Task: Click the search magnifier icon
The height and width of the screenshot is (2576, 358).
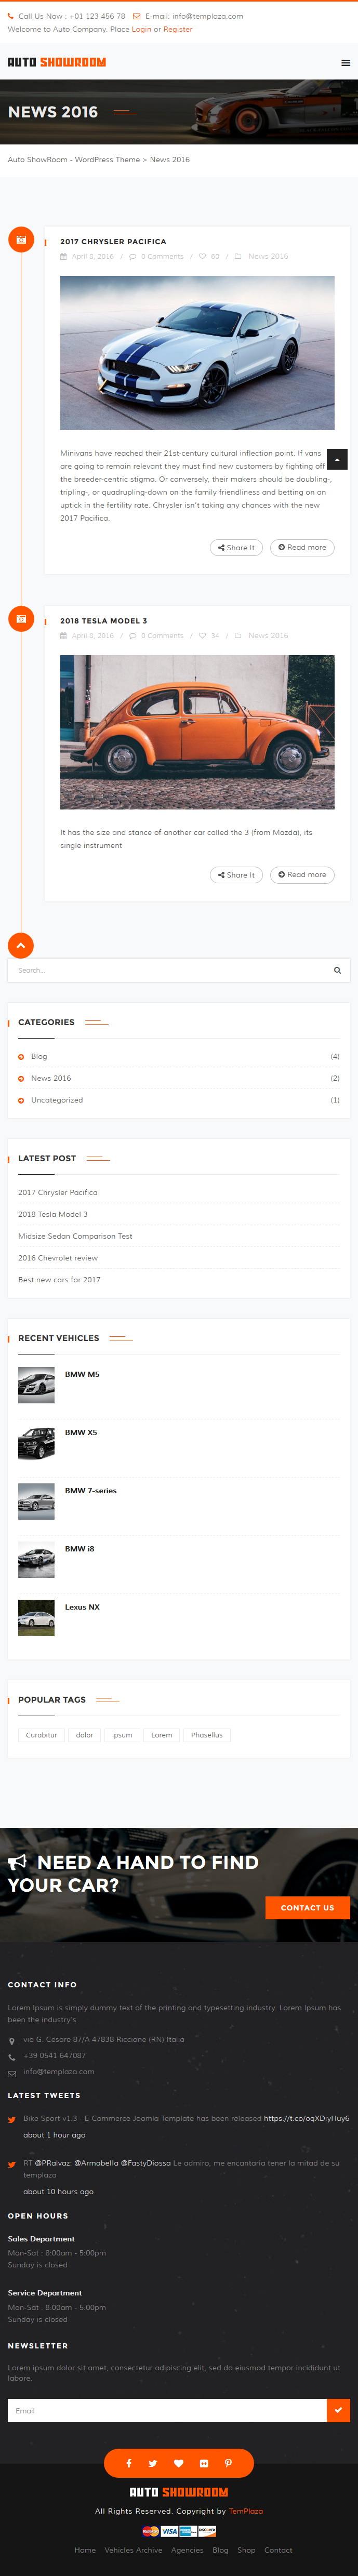Action: tap(337, 970)
